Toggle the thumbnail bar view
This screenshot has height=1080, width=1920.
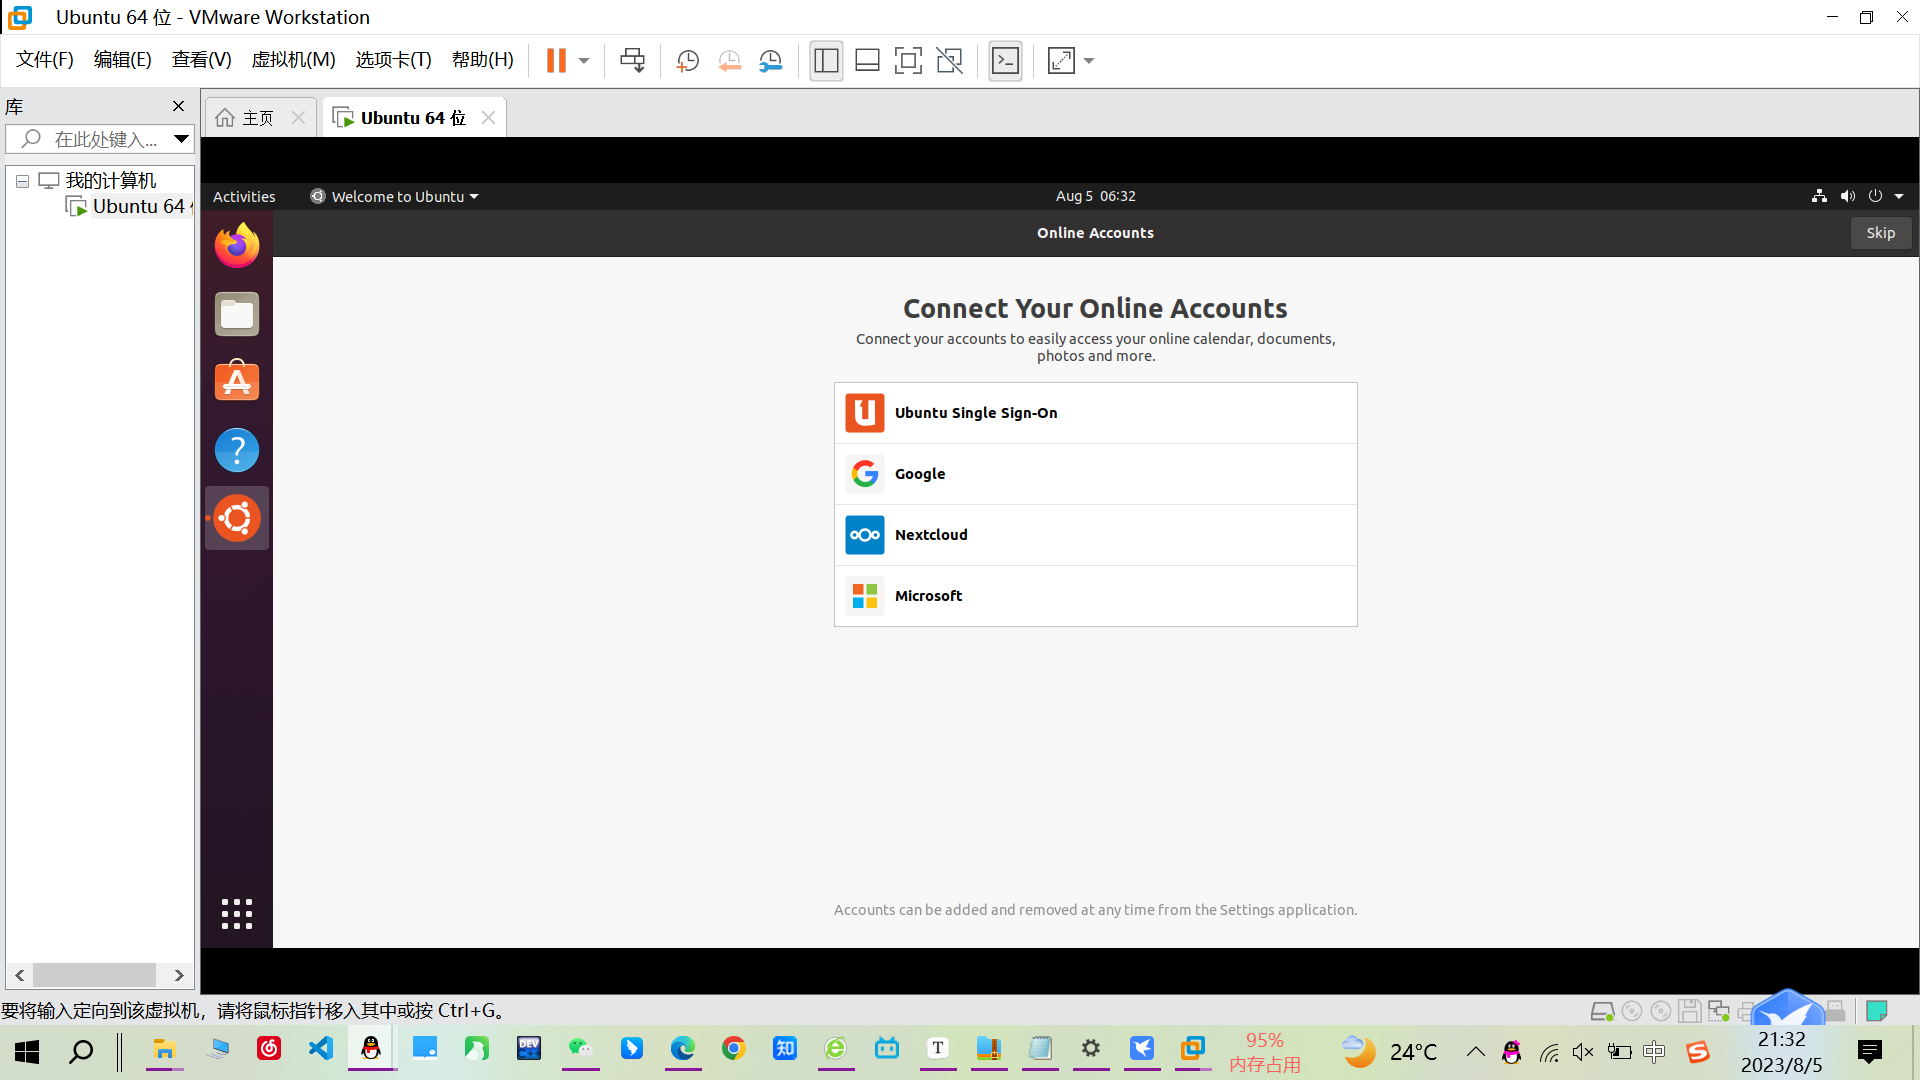click(867, 61)
